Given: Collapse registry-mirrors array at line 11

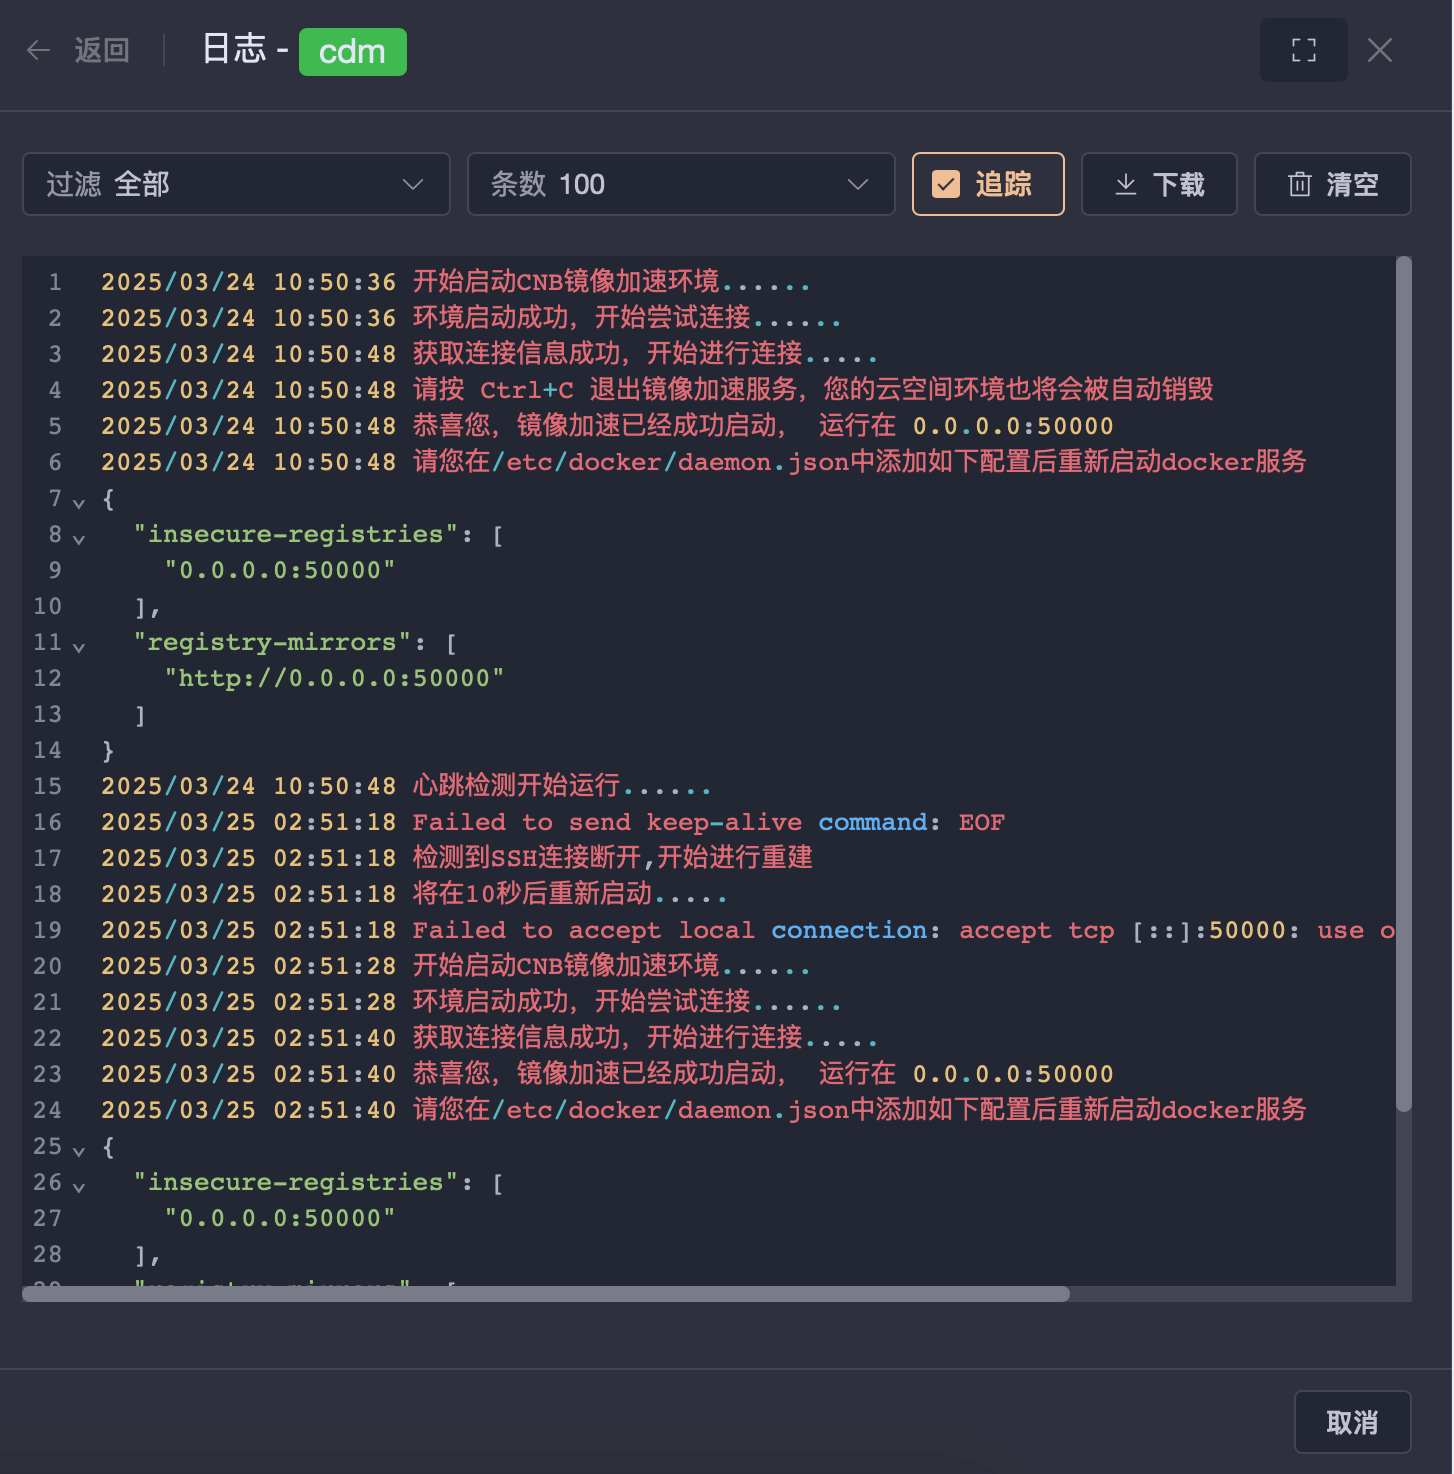Looking at the screenshot, I should point(78,647).
